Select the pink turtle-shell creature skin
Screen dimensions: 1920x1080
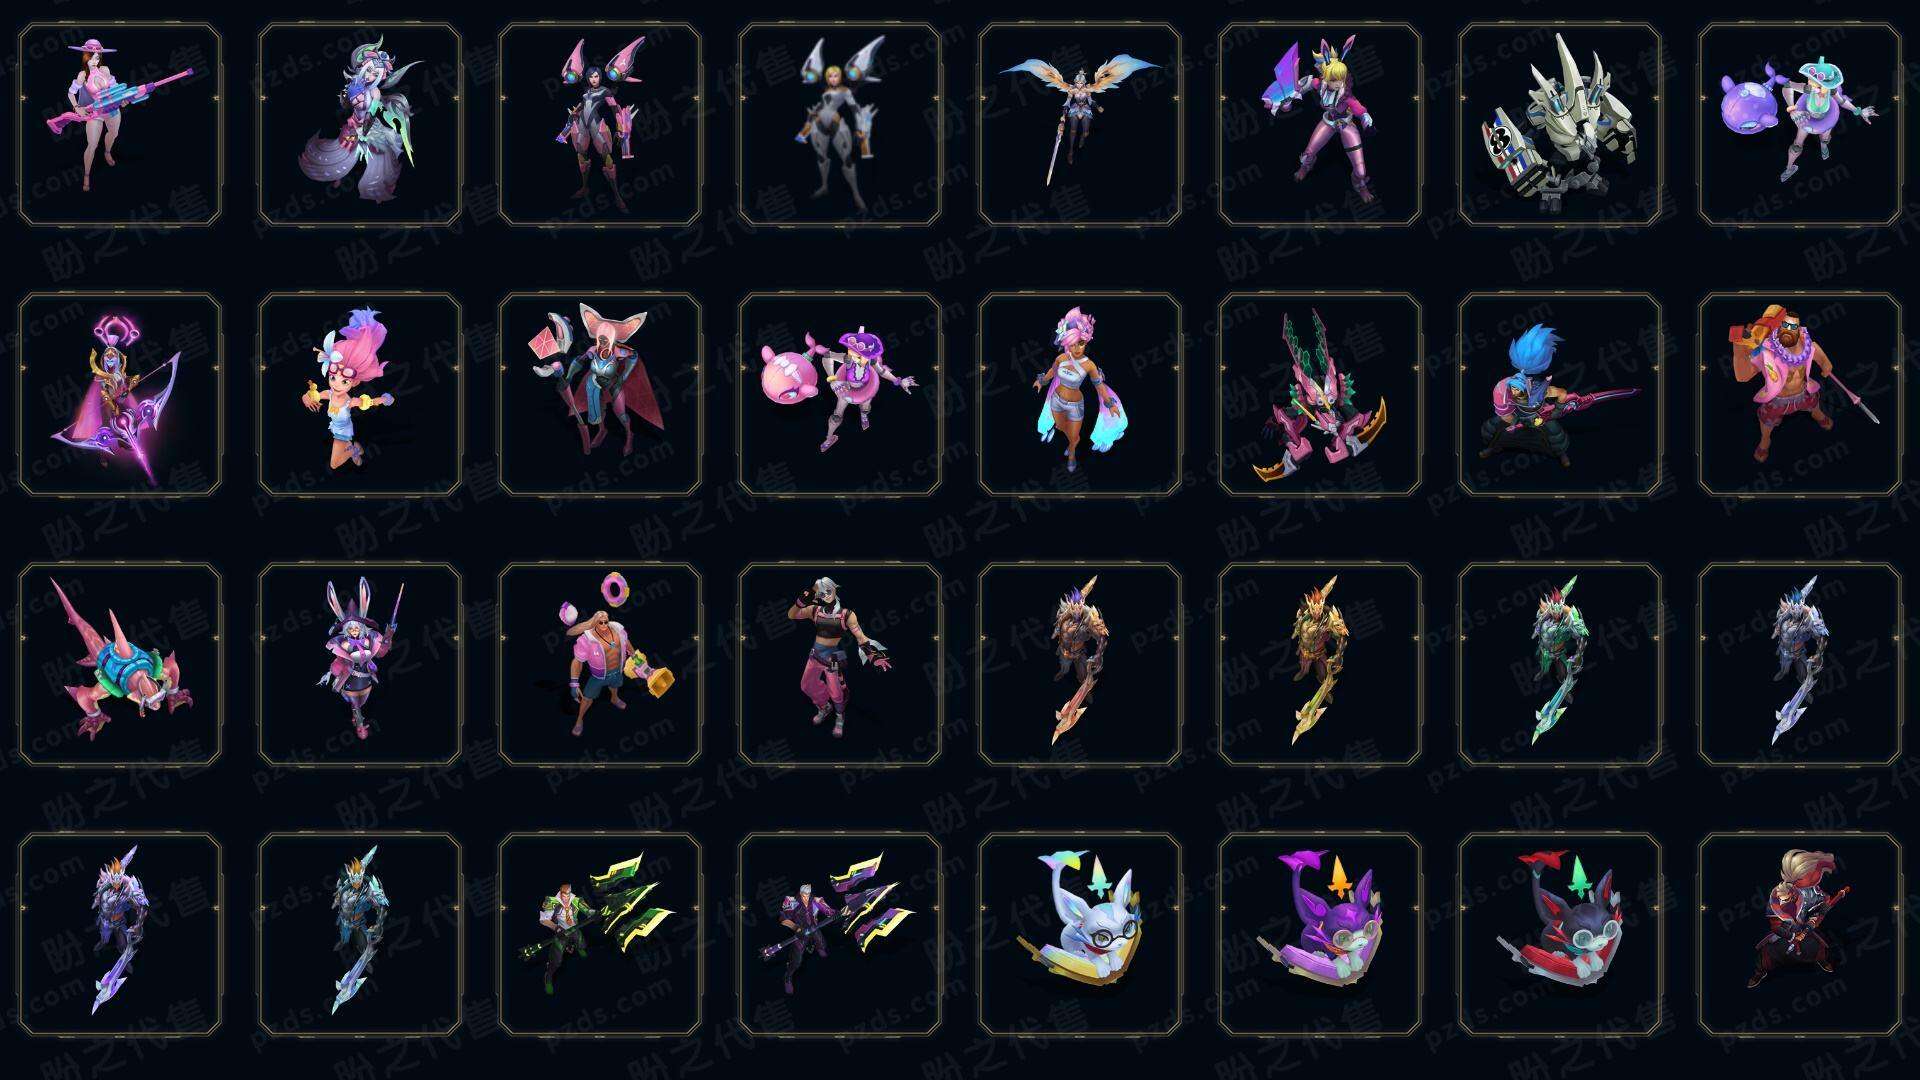tap(120, 664)
